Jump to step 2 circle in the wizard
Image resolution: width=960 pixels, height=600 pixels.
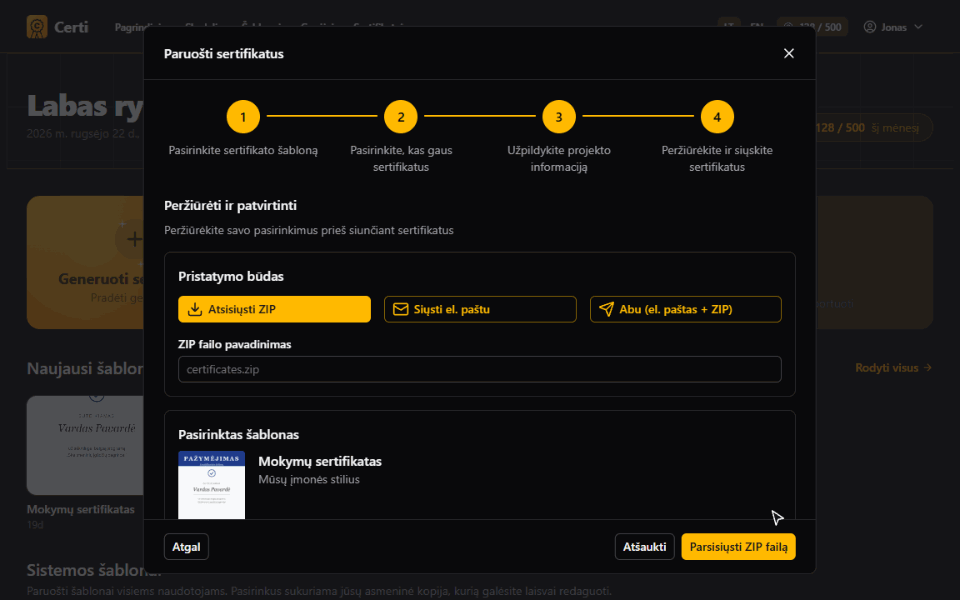point(401,116)
